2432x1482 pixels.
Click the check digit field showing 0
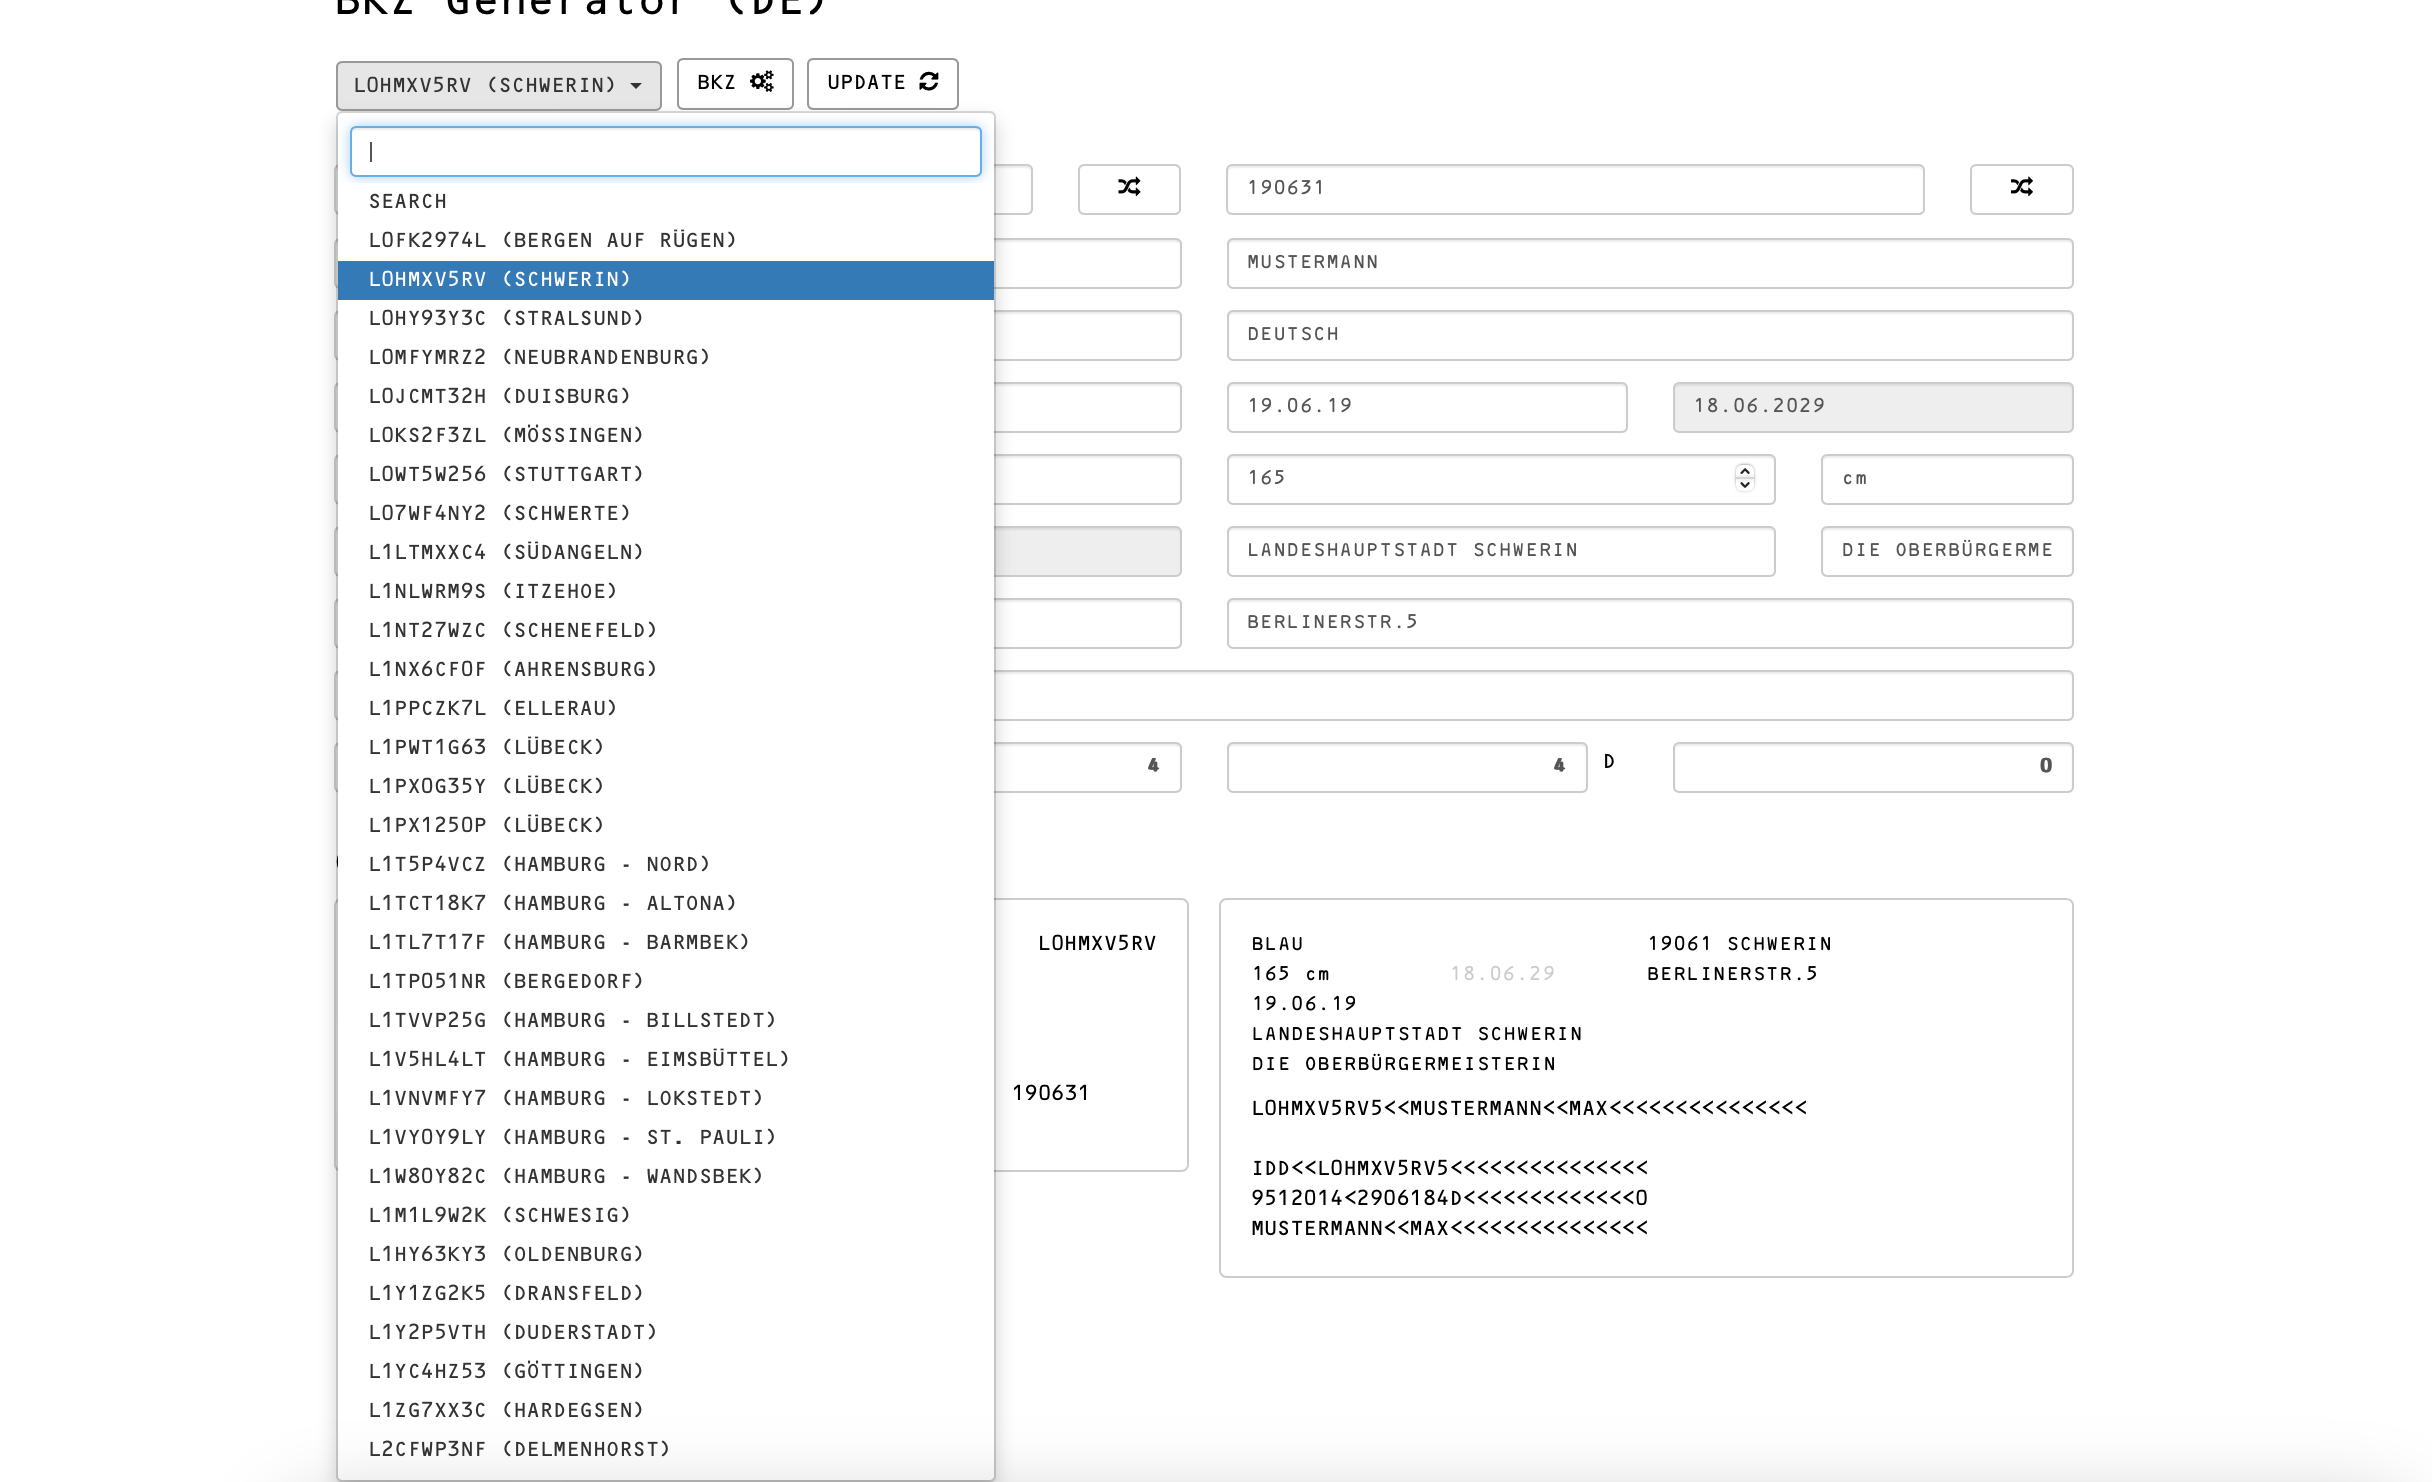pos(1873,767)
